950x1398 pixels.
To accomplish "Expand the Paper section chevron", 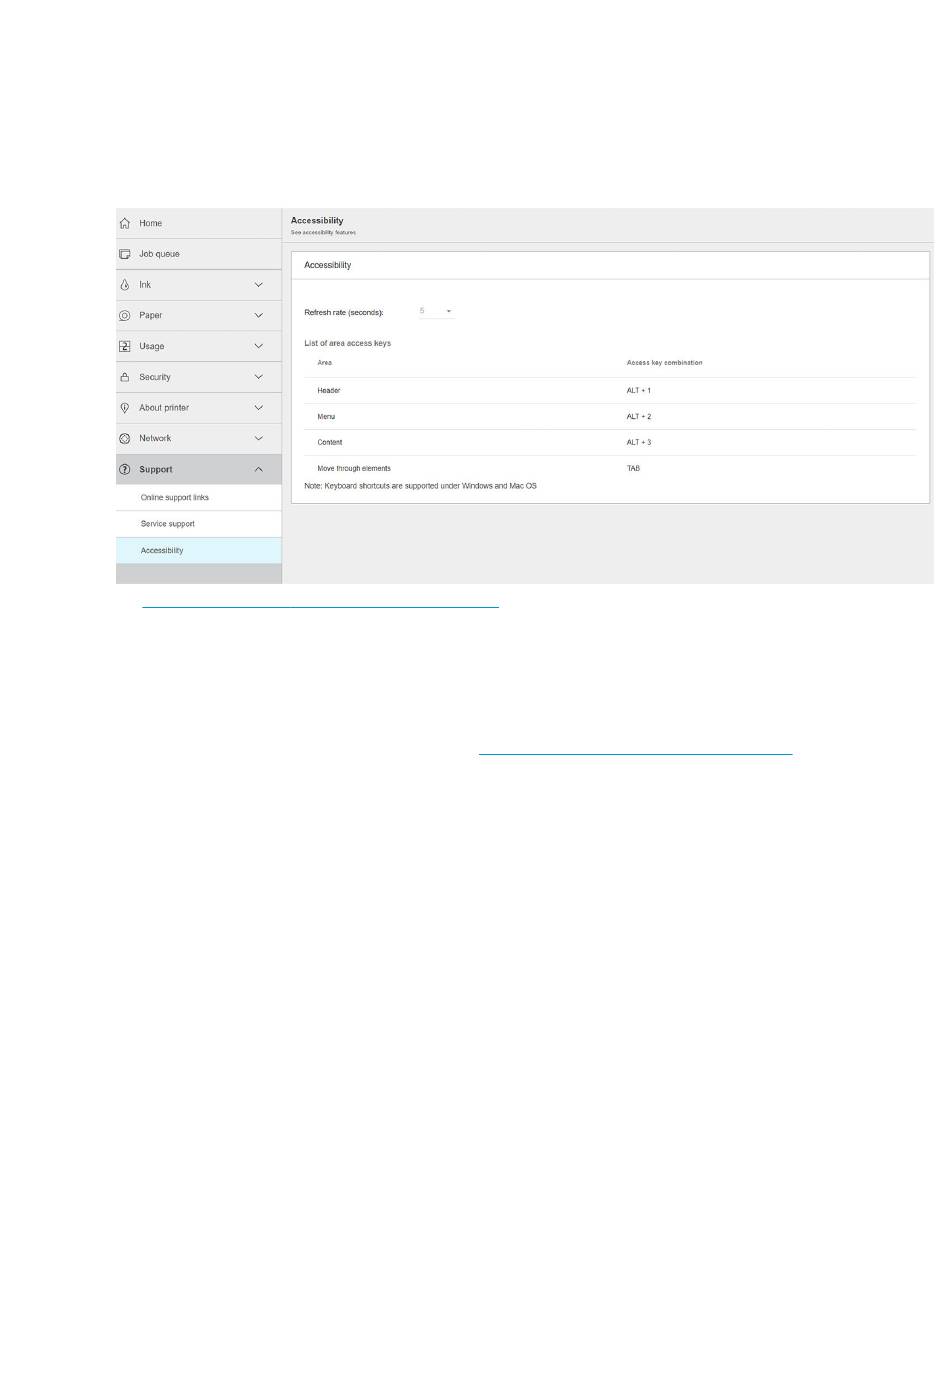I will point(258,316).
